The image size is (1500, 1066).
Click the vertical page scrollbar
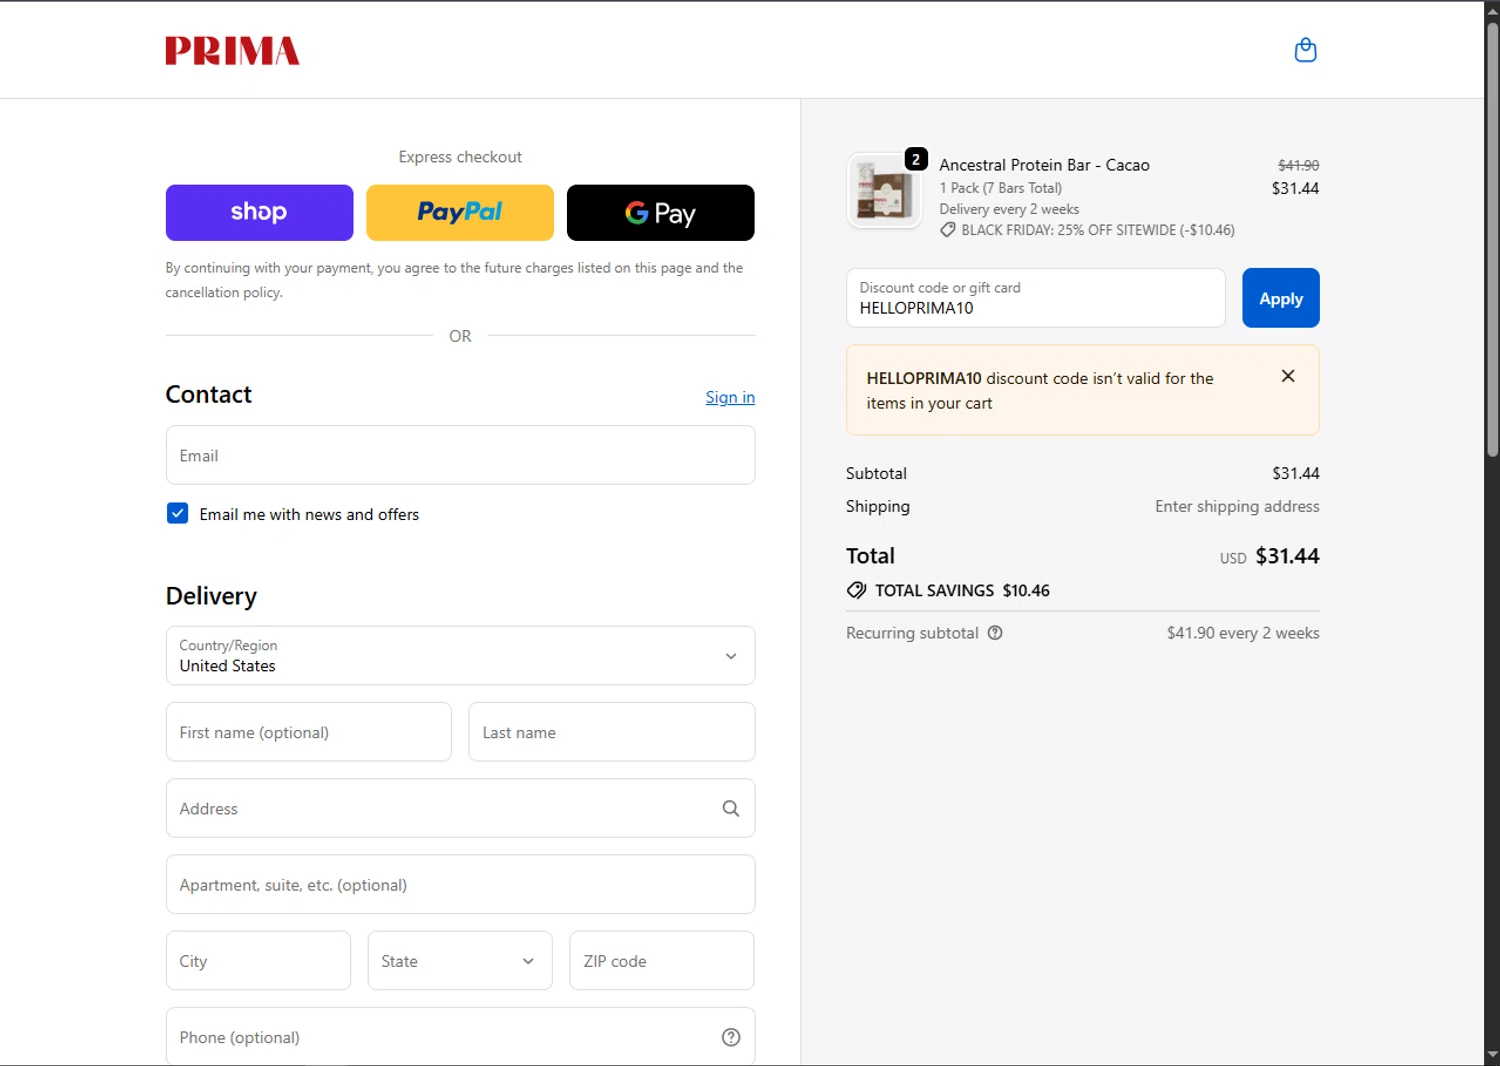coord(1492,240)
